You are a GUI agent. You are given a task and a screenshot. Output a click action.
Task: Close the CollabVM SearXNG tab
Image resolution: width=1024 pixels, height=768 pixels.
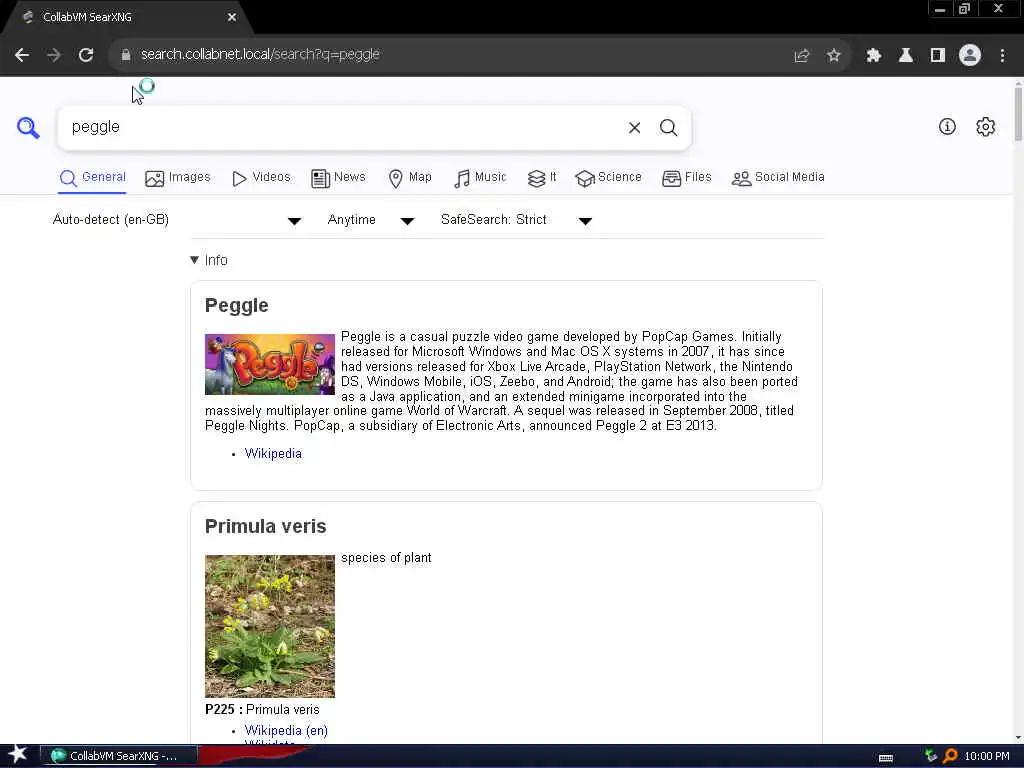click(232, 18)
